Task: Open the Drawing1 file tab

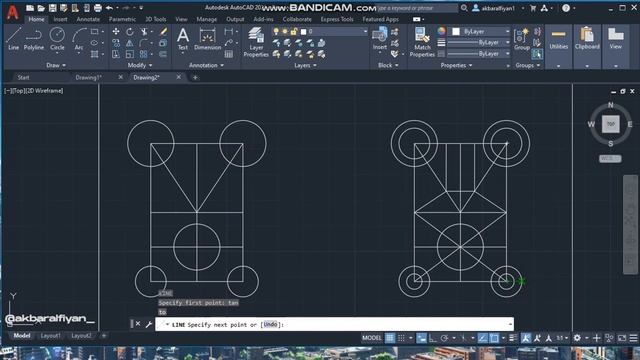Action: tap(89, 77)
